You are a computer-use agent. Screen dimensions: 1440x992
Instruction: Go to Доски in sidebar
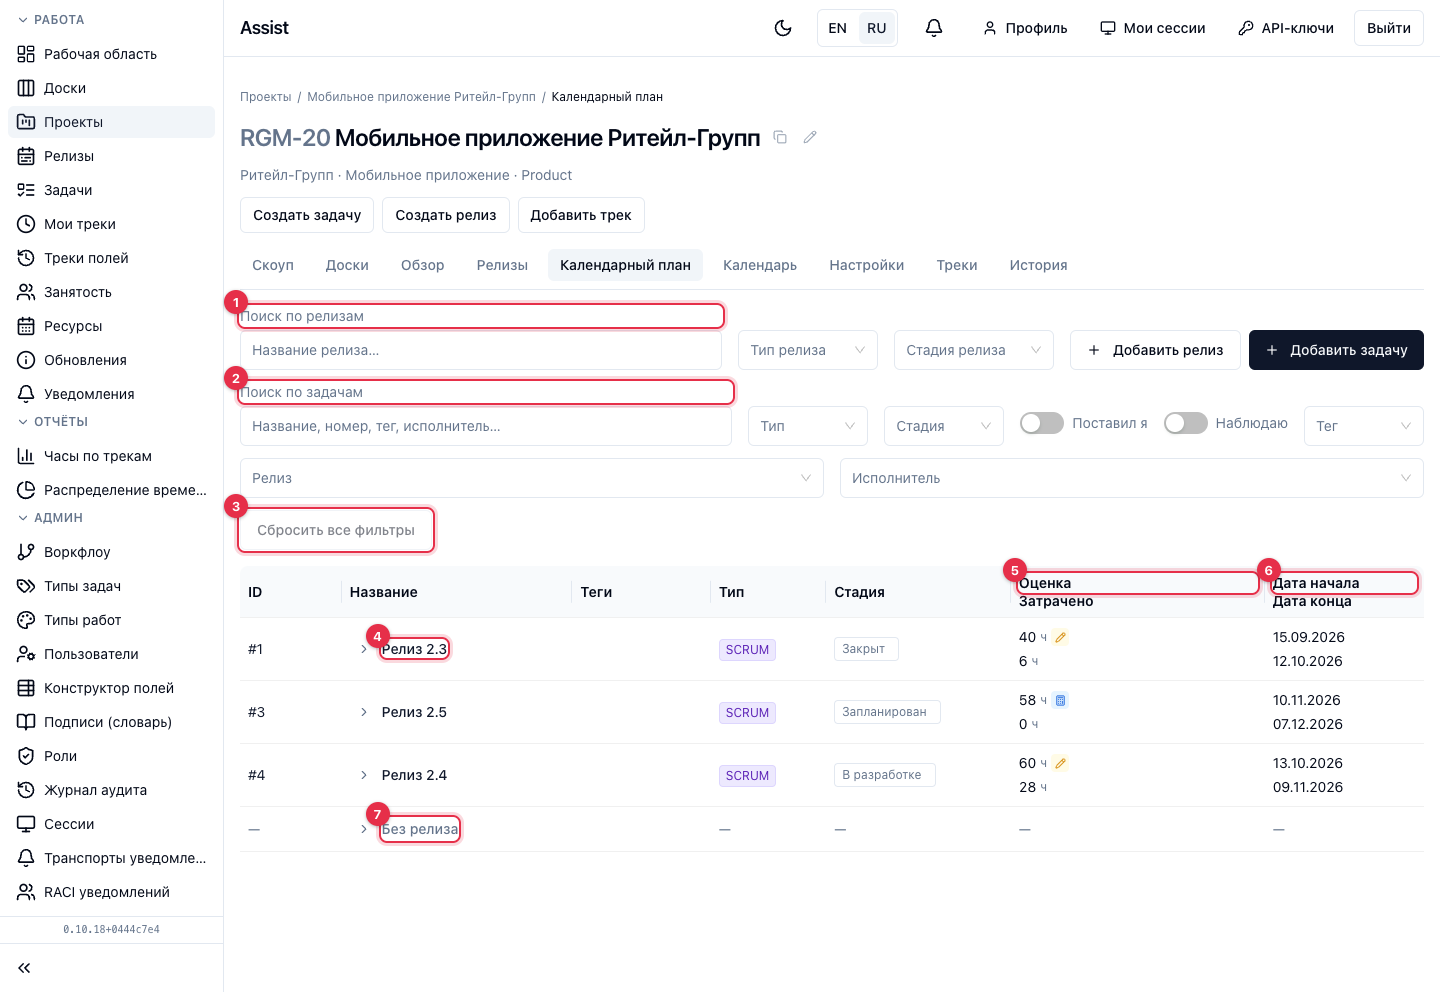111,88
